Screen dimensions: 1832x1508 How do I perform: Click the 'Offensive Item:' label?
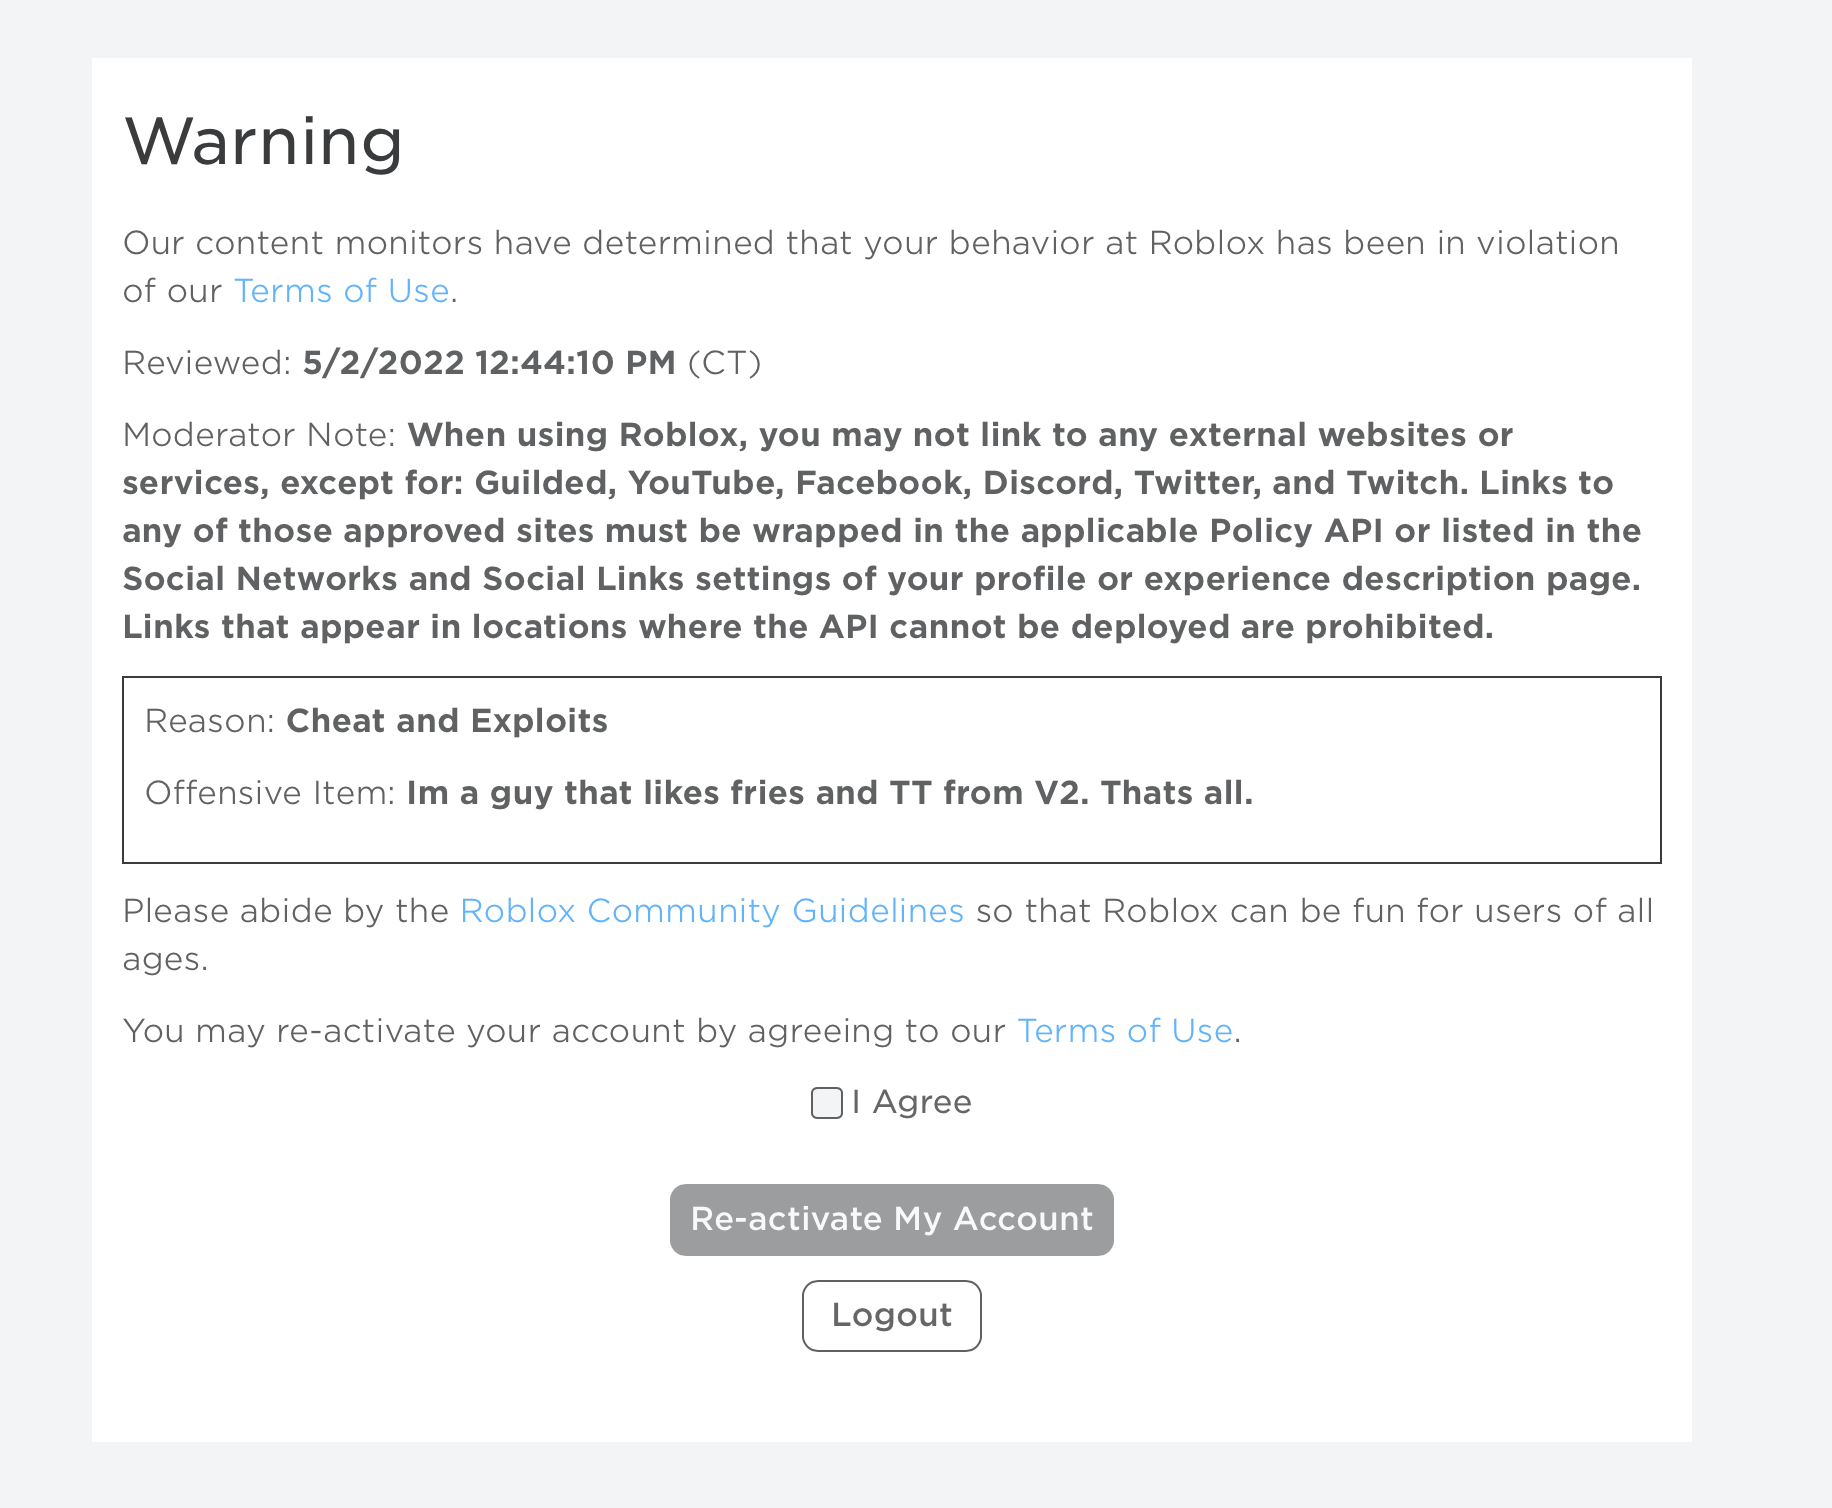coord(269,793)
